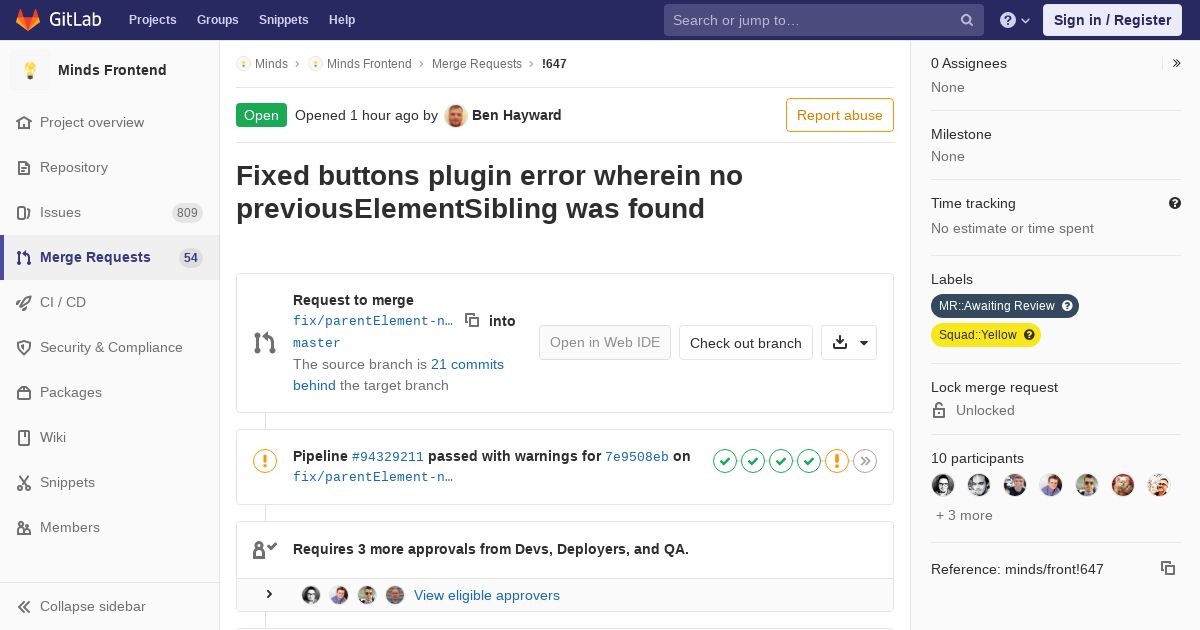The height and width of the screenshot is (630, 1200).
Task: Click first eligible approver avatar
Action: 311,595
